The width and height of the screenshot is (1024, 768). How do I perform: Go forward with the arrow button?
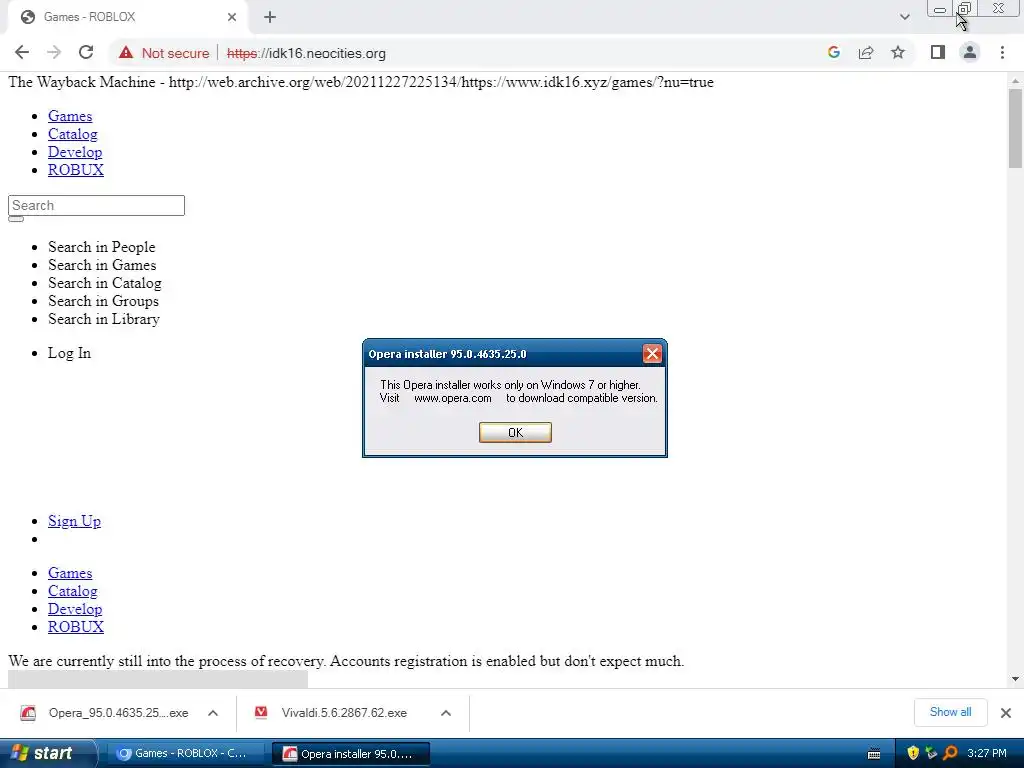coord(54,53)
